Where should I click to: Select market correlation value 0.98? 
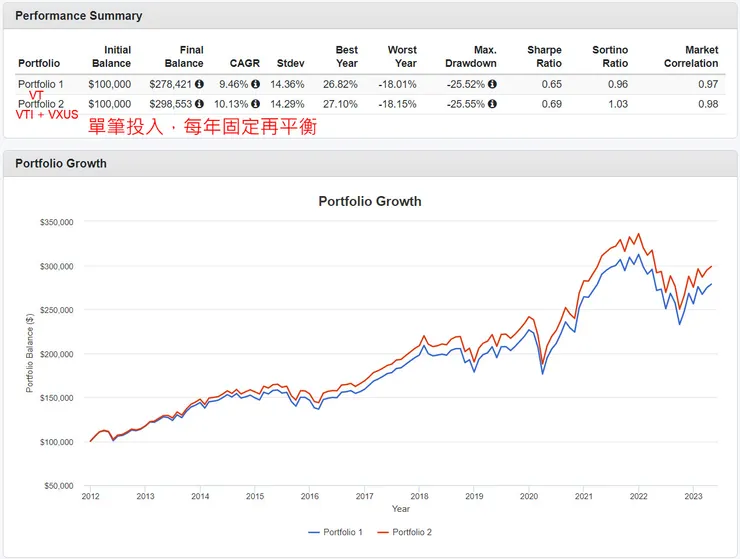(708, 104)
